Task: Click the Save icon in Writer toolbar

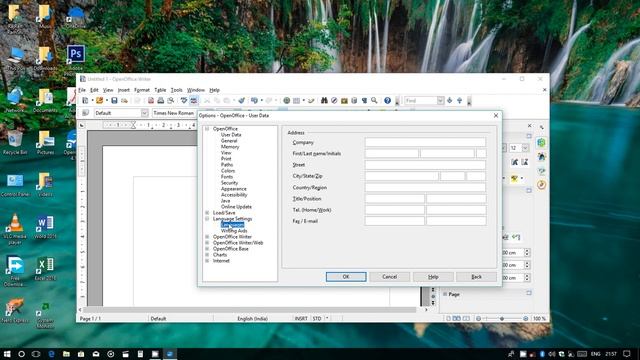Action: pyautogui.click(x=114, y=100)
